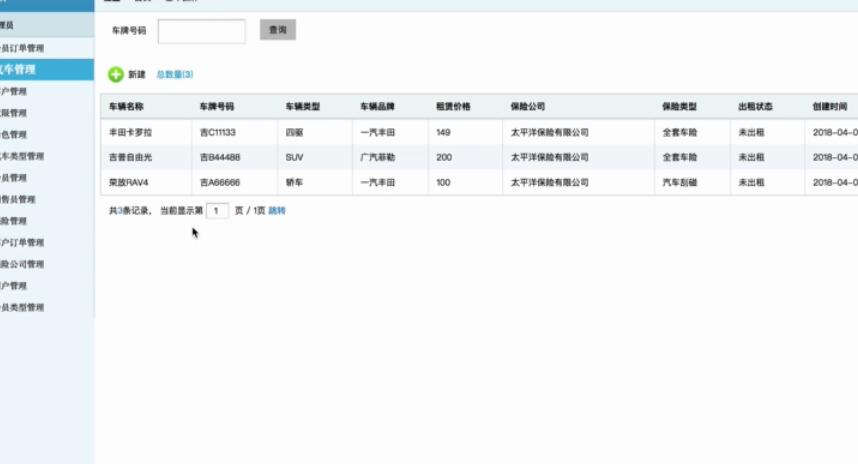The height and width of the screenshot is (464, 858).
Task: Click plate number 吉C11133
Action: pyautogui.click(x=218, y=132)
